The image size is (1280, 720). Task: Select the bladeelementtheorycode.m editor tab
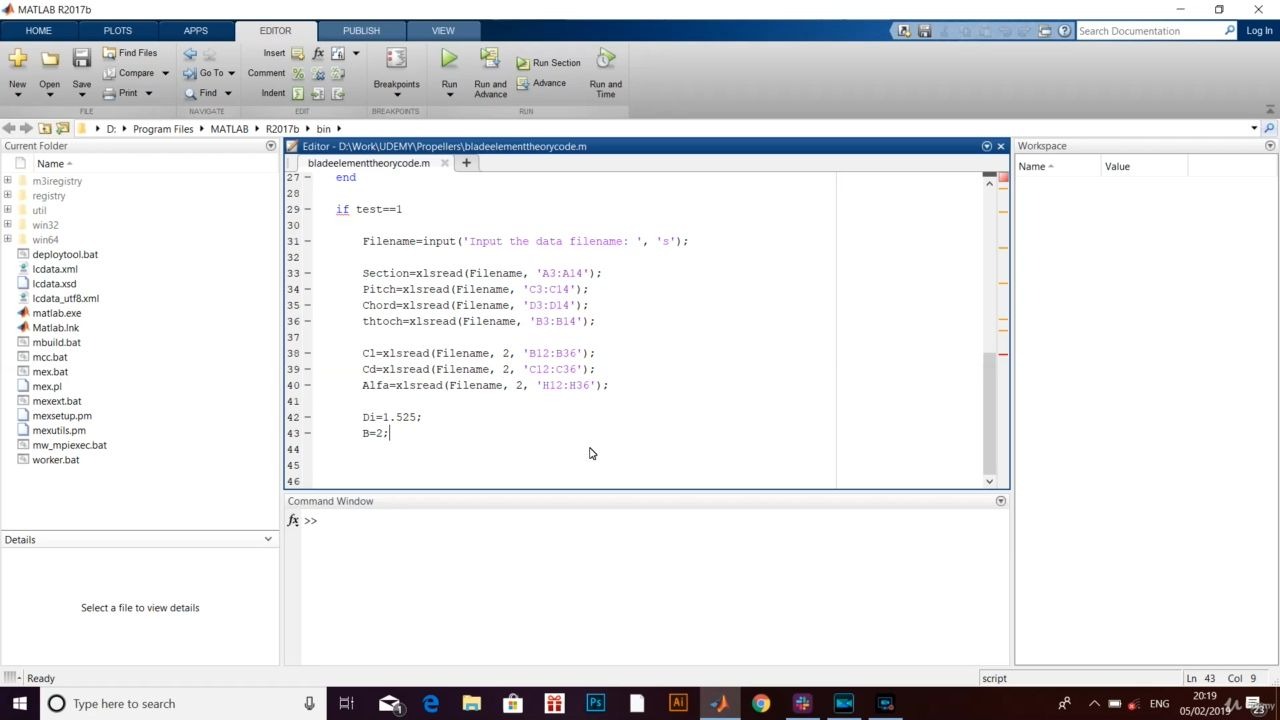(x=369, y=163)
